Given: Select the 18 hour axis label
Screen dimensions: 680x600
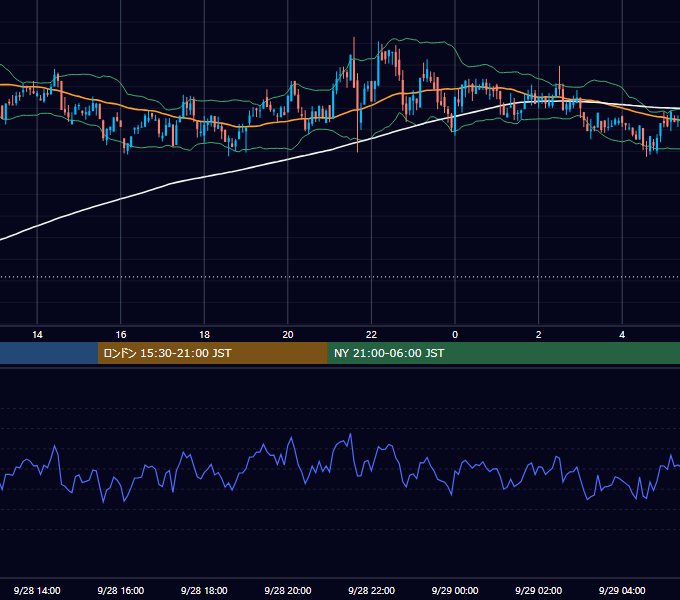Looking at the screenshot, I should [x=204, y=335].
